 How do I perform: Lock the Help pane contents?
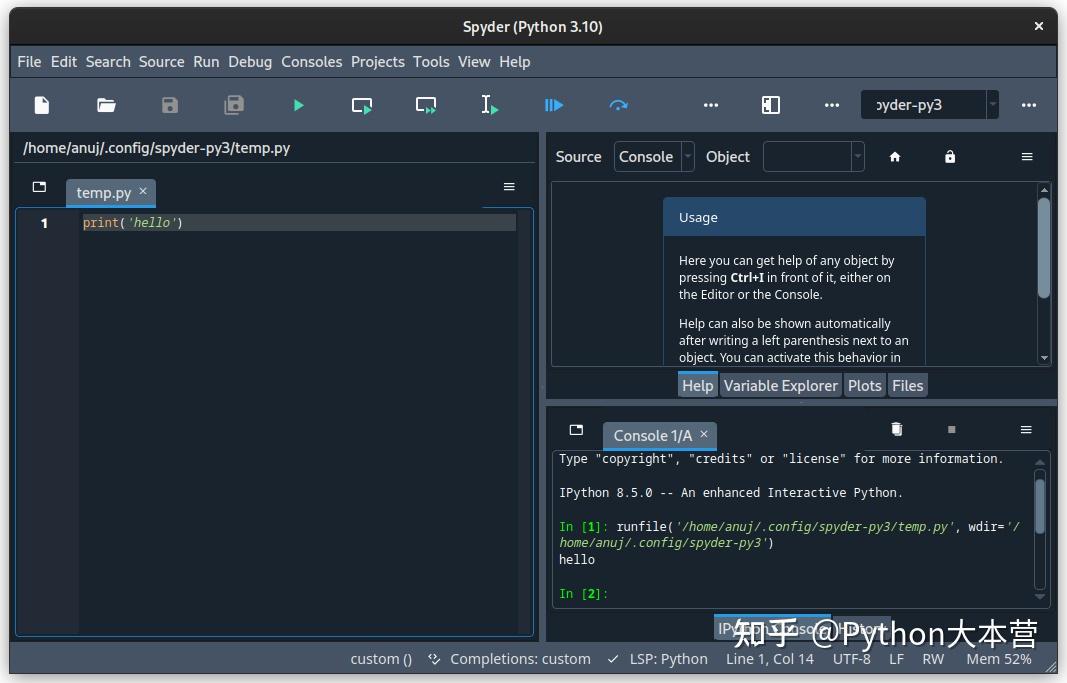click(x=950, y=157)
